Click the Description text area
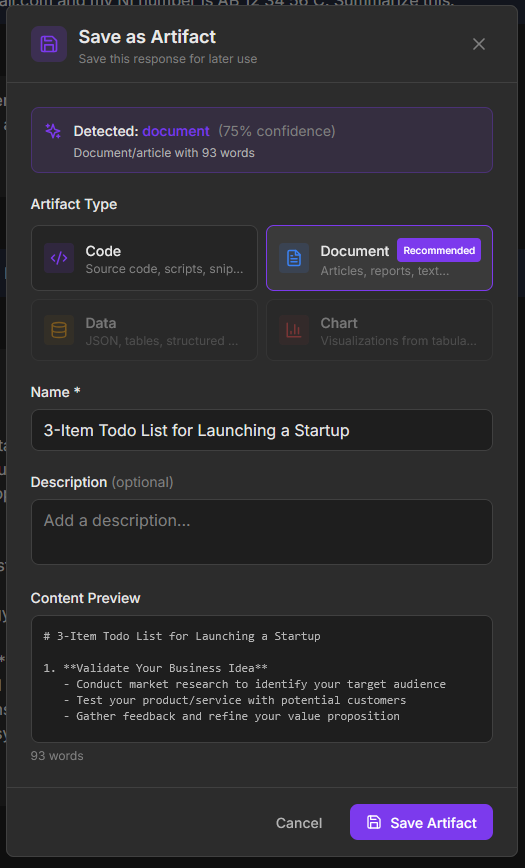525x868 pixels. (262, 532)
